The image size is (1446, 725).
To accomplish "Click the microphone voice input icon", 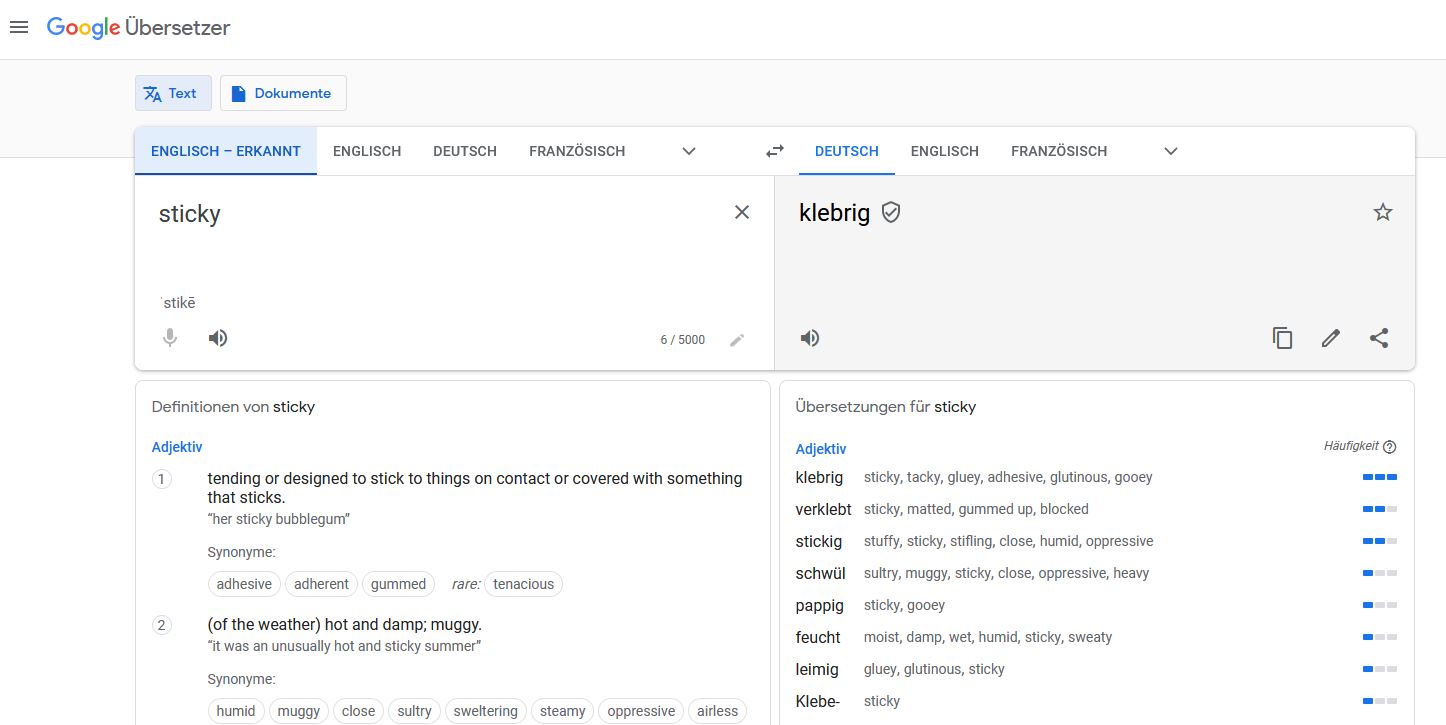I will coord(170,338).
